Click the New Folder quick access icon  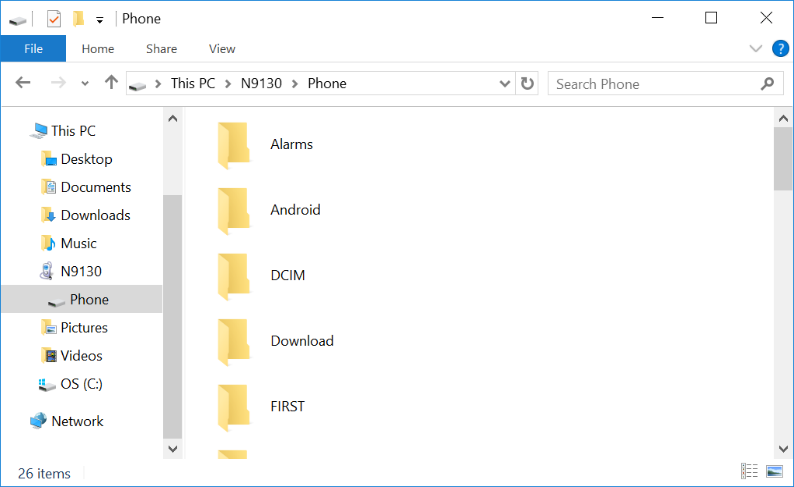[x=78, y=19]
